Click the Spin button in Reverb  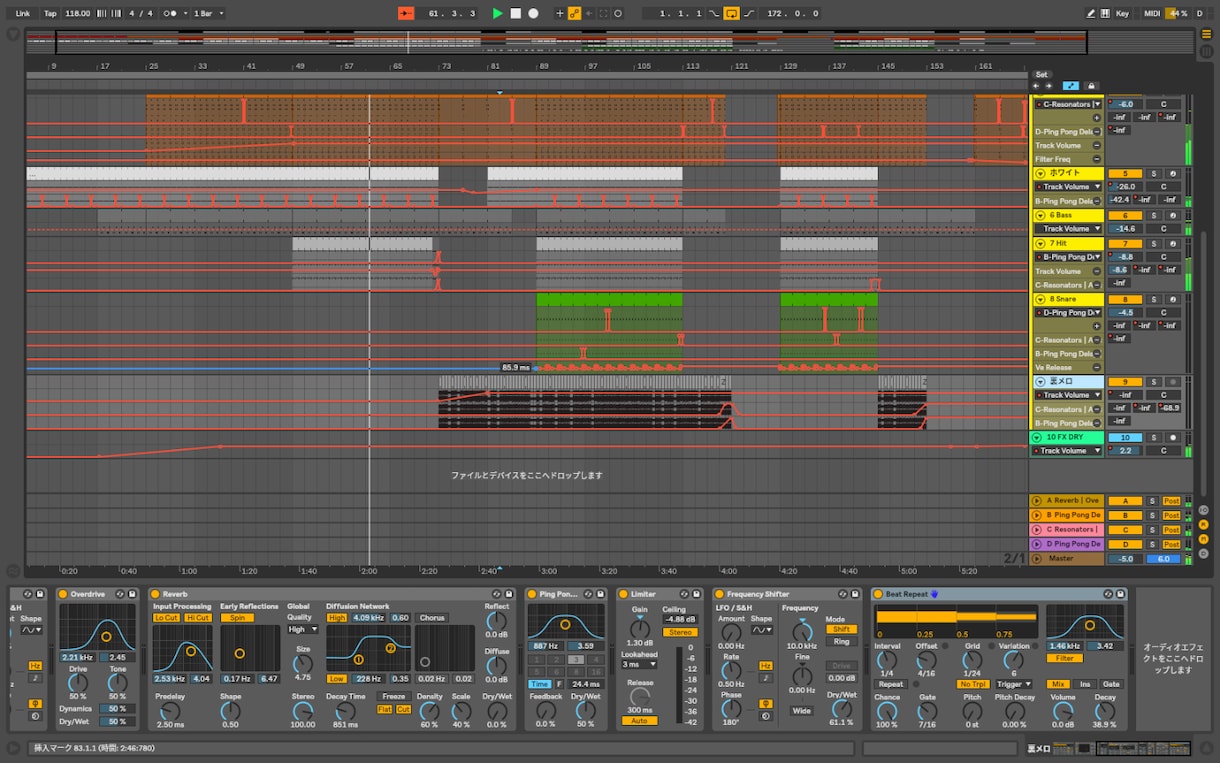237,617
